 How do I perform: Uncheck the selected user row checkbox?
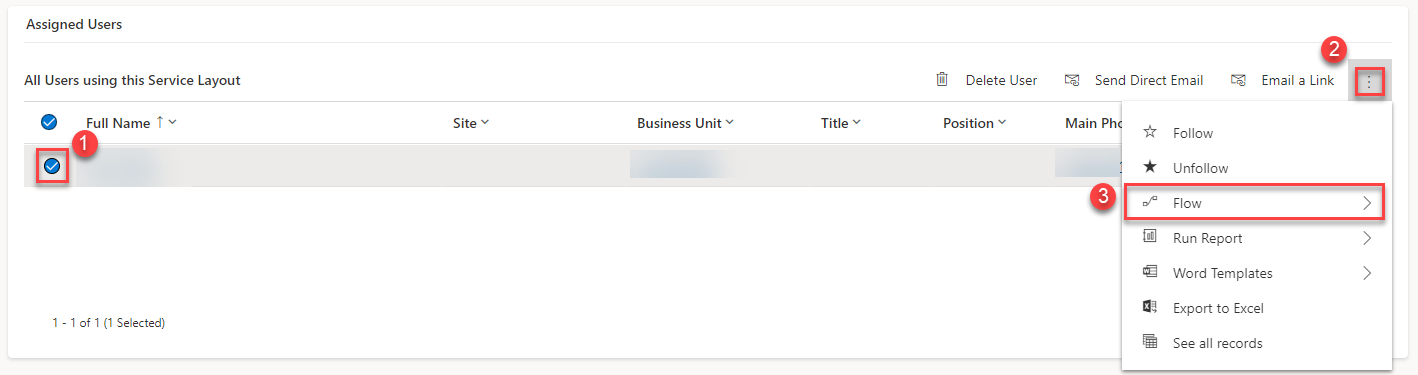click(x=52, y=166)
